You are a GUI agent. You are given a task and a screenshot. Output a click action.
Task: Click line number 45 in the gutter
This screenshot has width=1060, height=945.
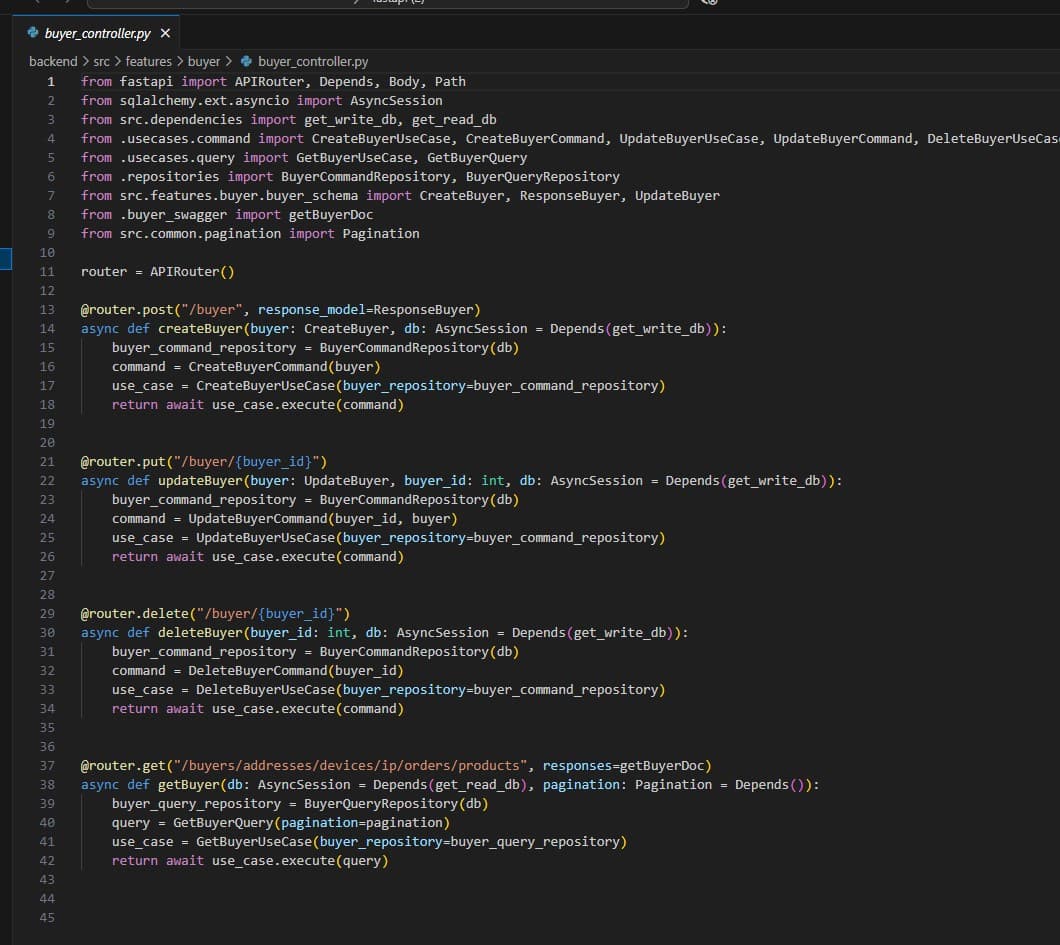pos(47,918)
